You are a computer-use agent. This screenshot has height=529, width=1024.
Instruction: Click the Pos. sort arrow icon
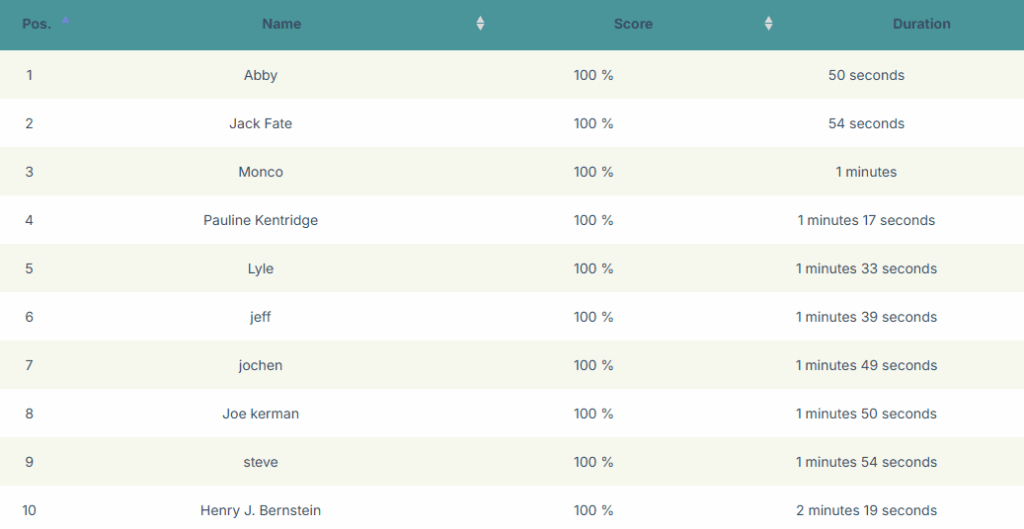[65, 20]
